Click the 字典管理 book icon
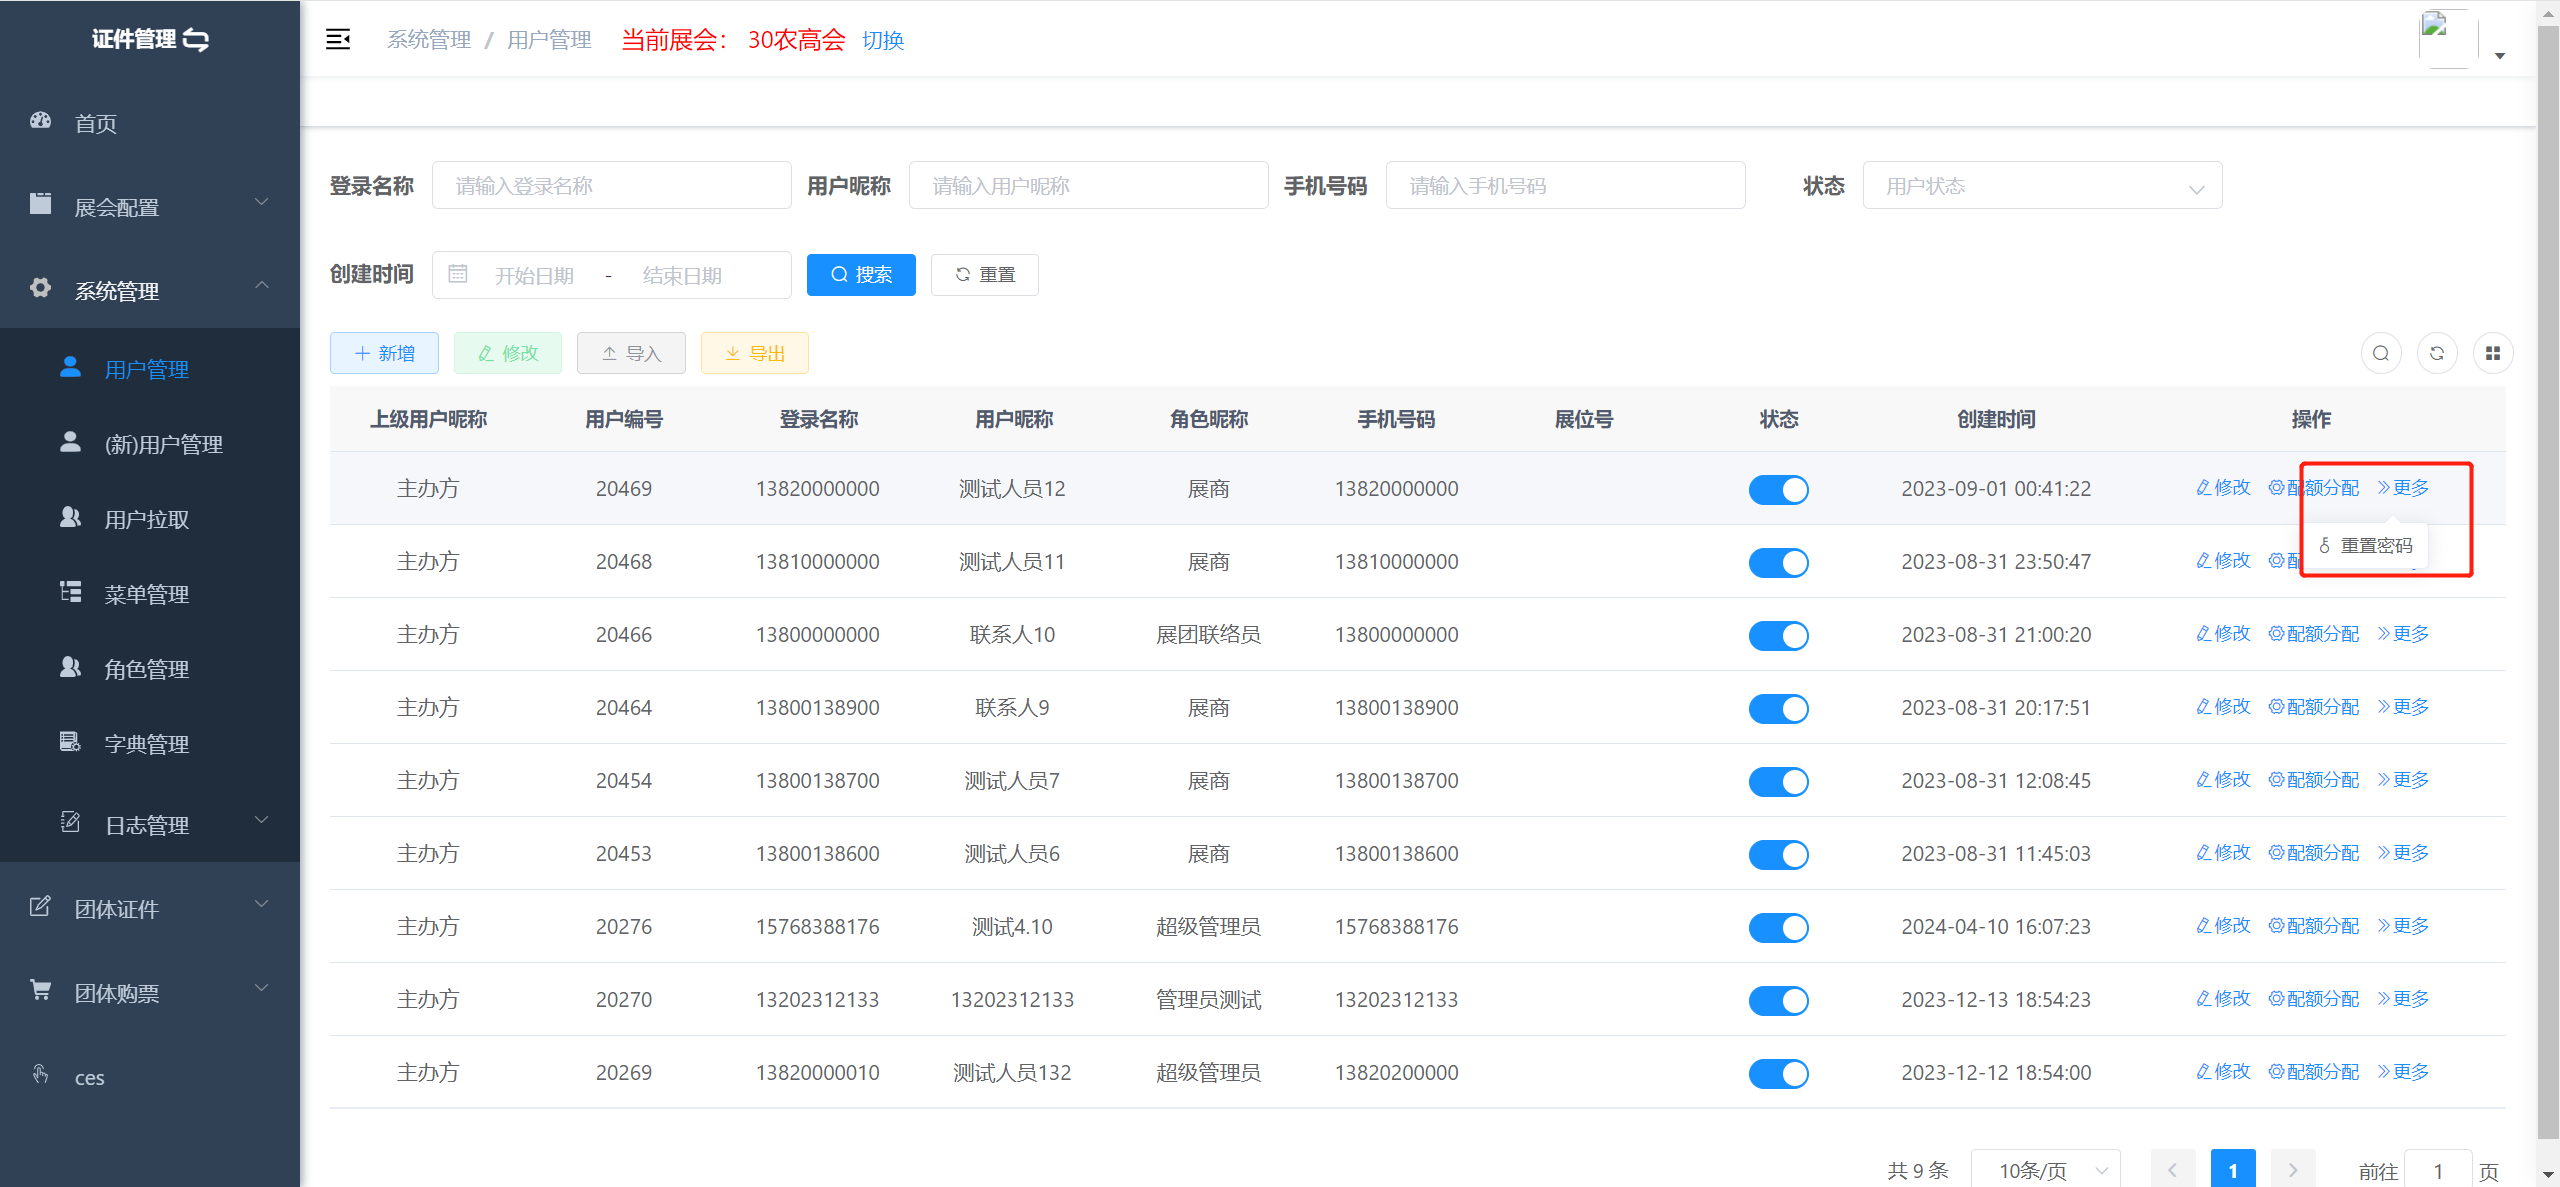Viewport: 2560px width, 1187px height. (x=70, y=742)
